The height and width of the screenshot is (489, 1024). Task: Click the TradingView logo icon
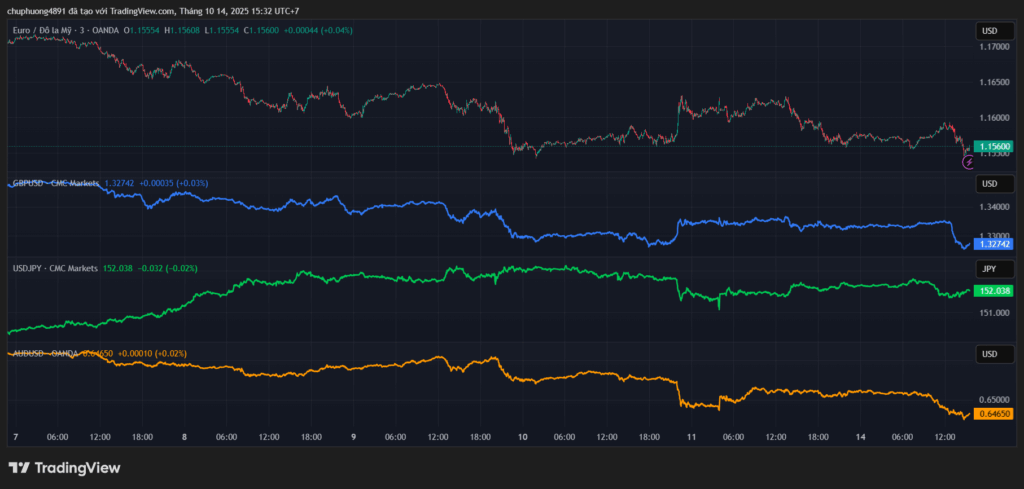[19, 467]
